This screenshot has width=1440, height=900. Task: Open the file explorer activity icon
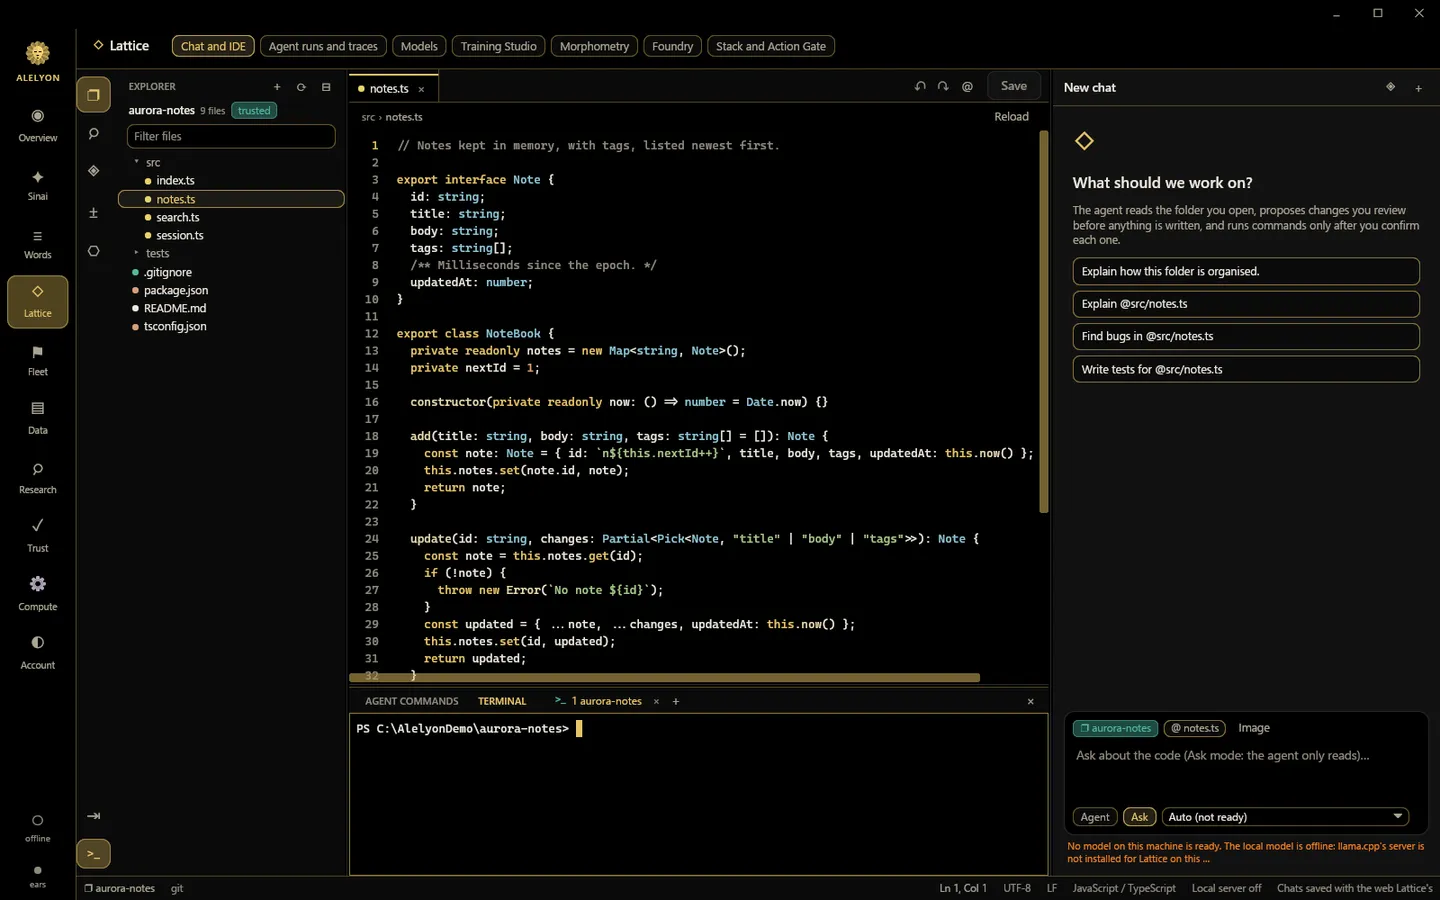[x=93, y=95]
